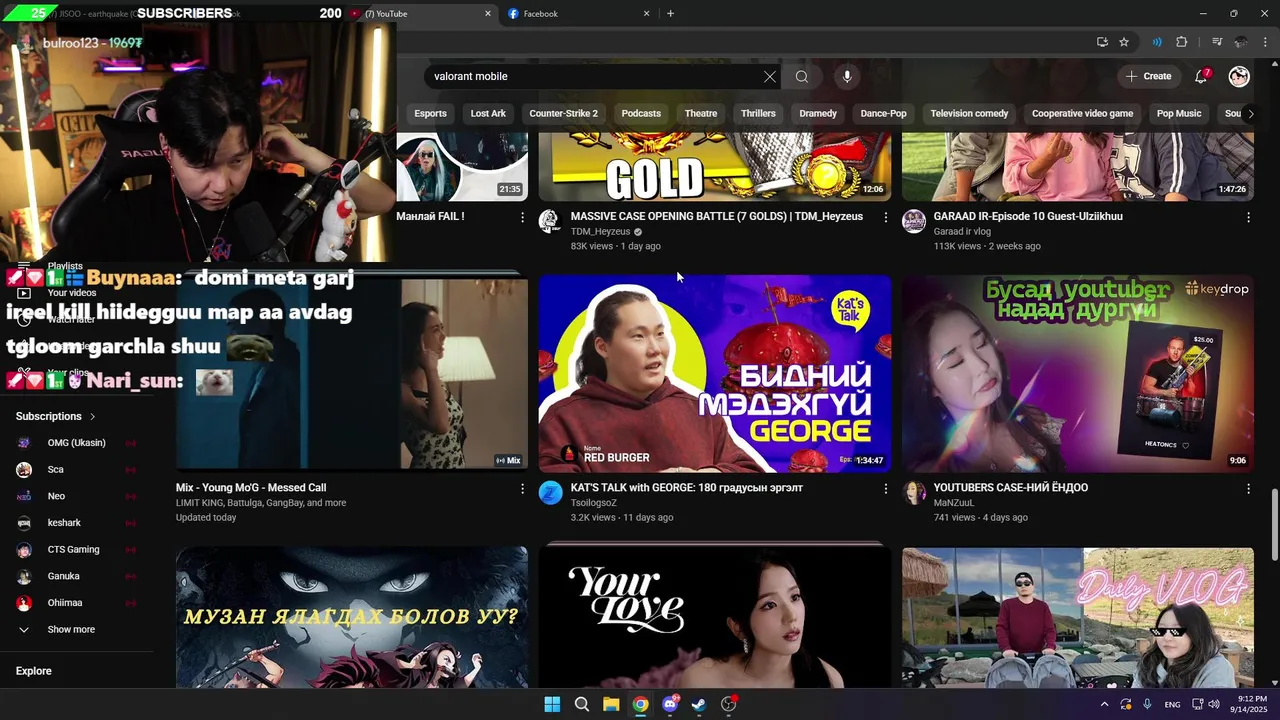Click the page vertical scrollbar thumb
This screenshot has width=1280, height=720.
(x=1274, y=525)
